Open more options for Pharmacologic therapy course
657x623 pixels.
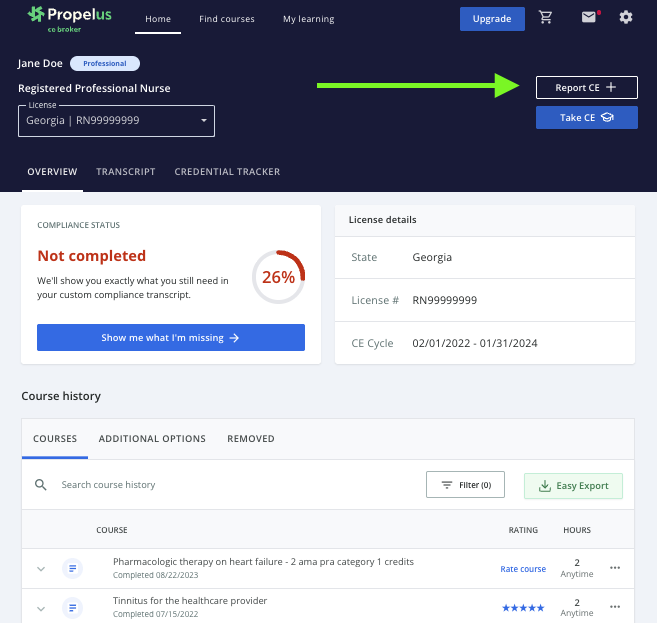[x=615, y=568]
